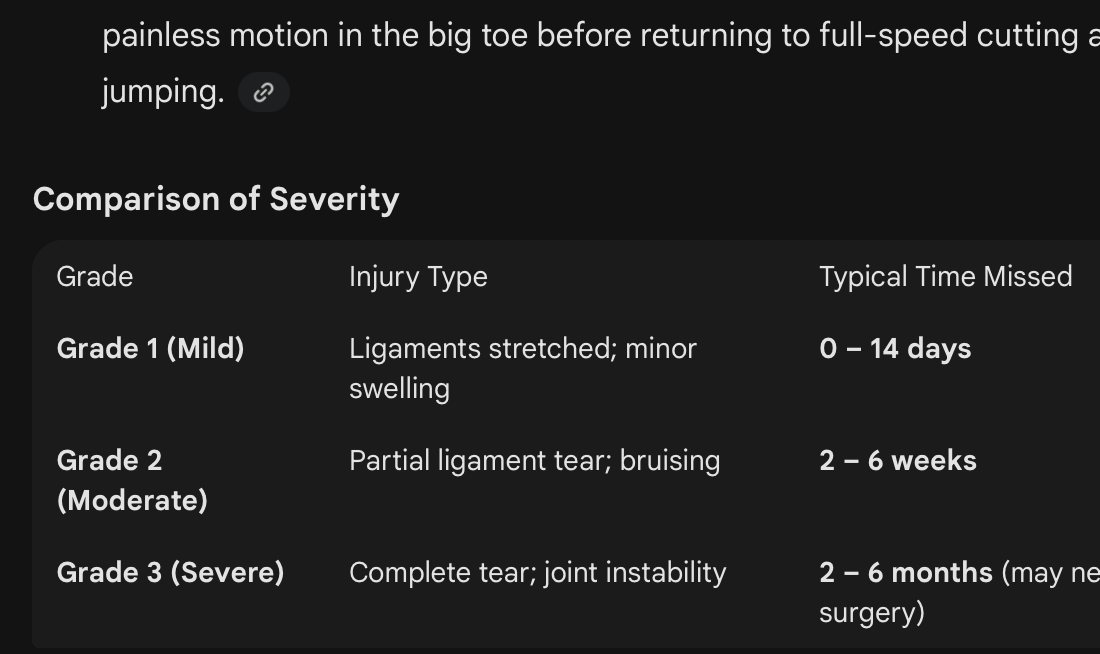
Task: Click the word "jumping." in the paragraph
Action: tap(163, 92)
